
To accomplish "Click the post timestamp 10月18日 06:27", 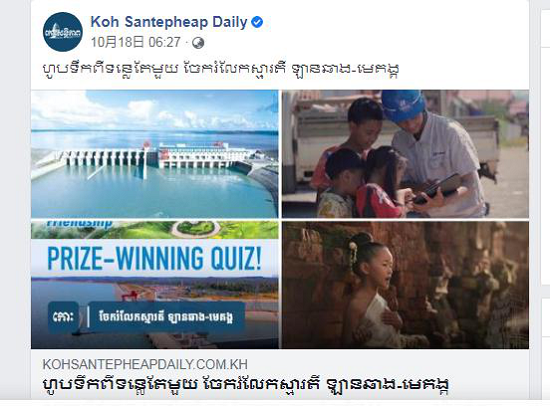I will pos(135,42).
